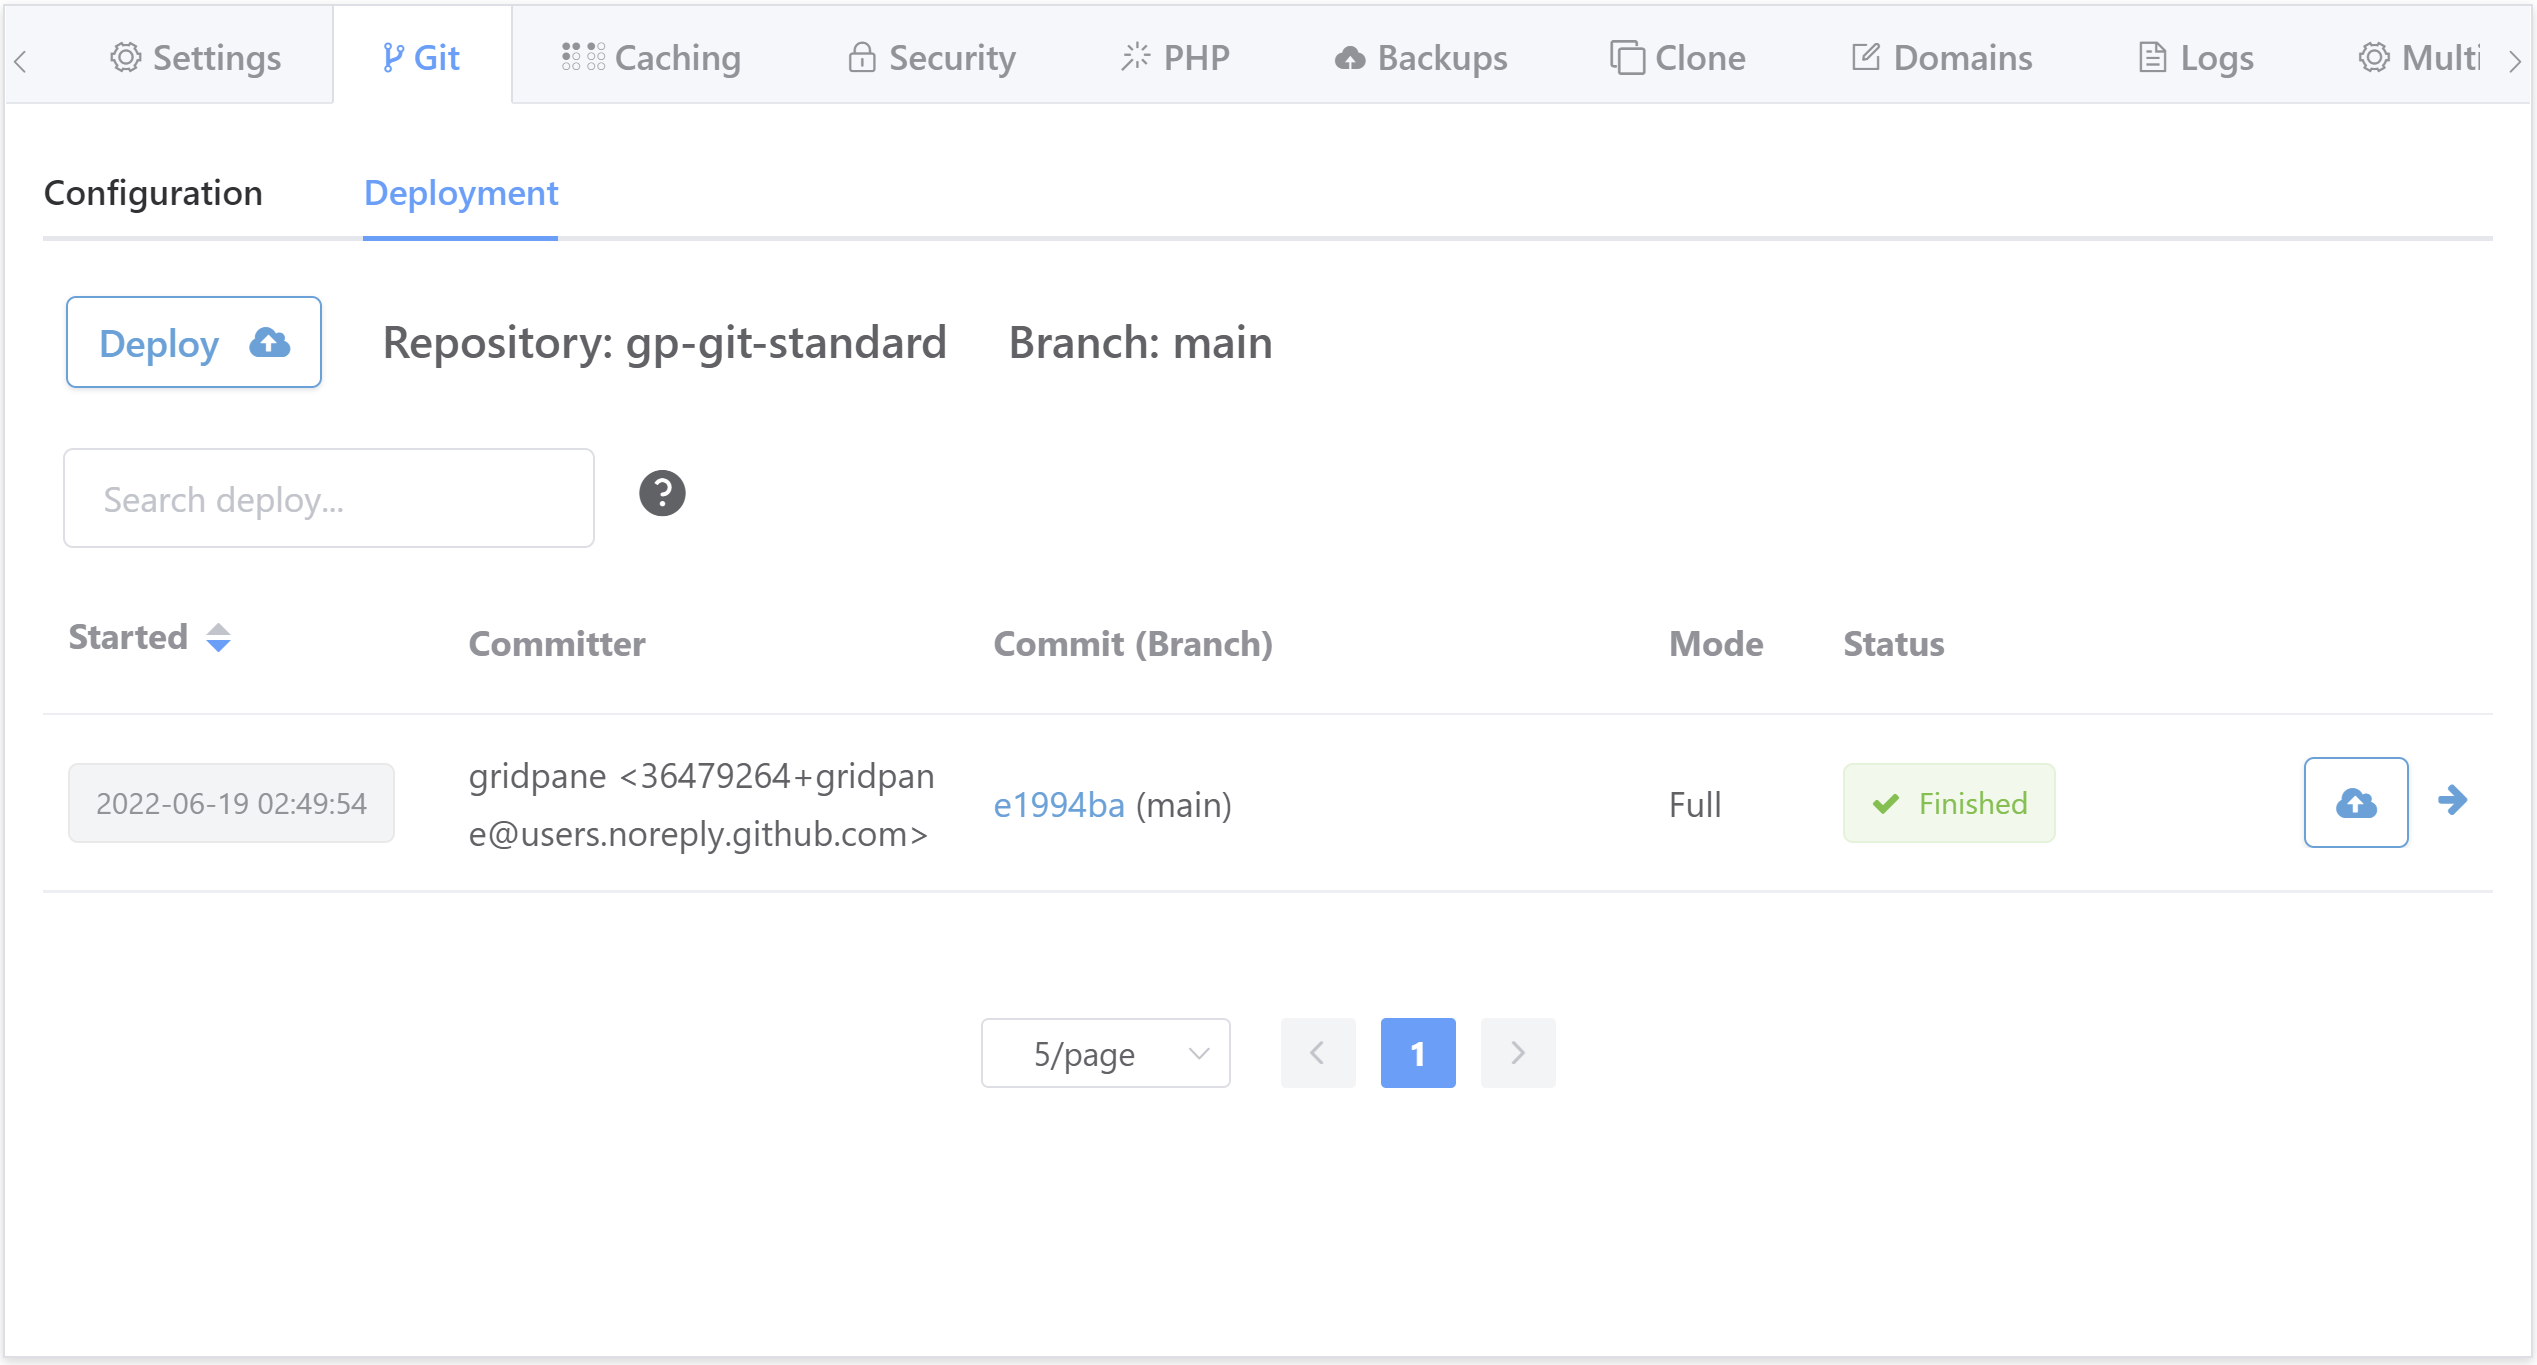Image resolution: width=2537 pixels, height=1365 pixels.
Task: Click the redeploy cloud icon in row
Action: 2355,803
